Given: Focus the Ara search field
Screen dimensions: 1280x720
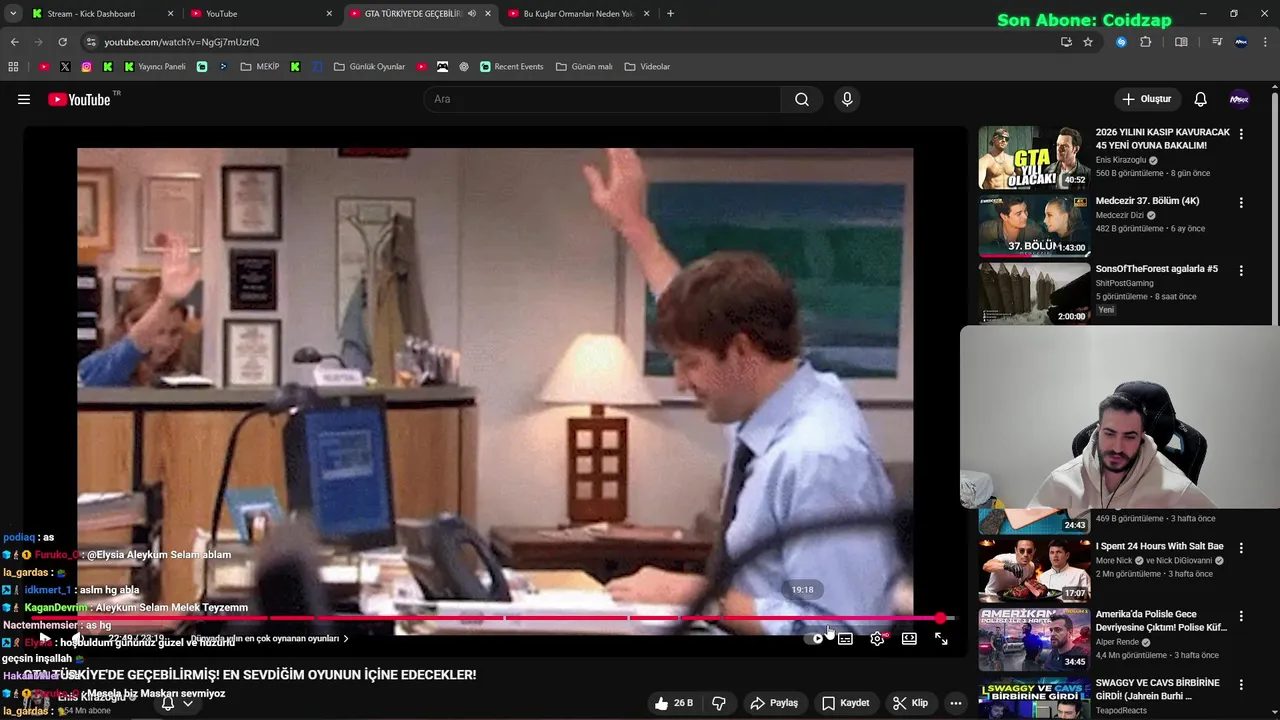Looking at the screenshot, I should [x=602, y=99].
